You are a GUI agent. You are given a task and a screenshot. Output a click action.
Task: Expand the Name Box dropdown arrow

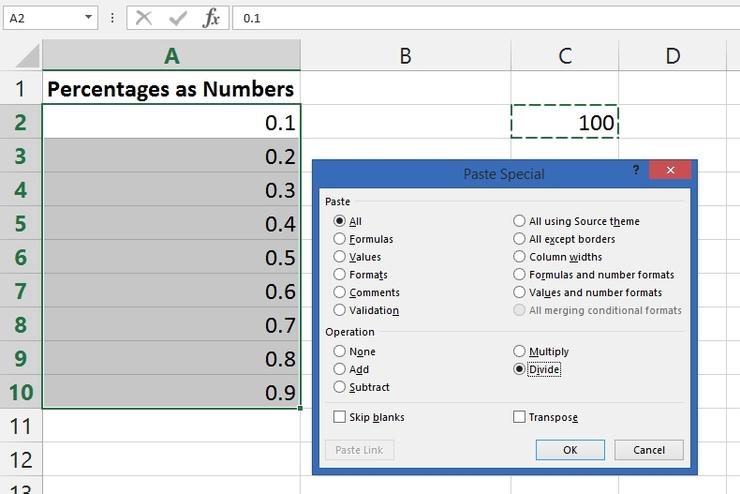tap(89, 18)
